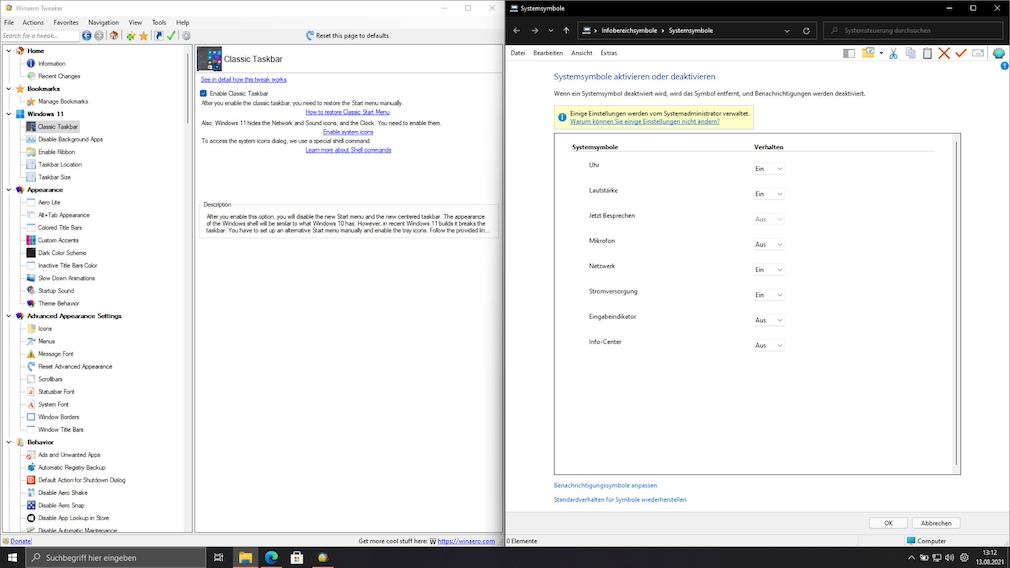The image size is (1010, 568).
Task: Click the Abbrechen button
Action: pos(936,524)
